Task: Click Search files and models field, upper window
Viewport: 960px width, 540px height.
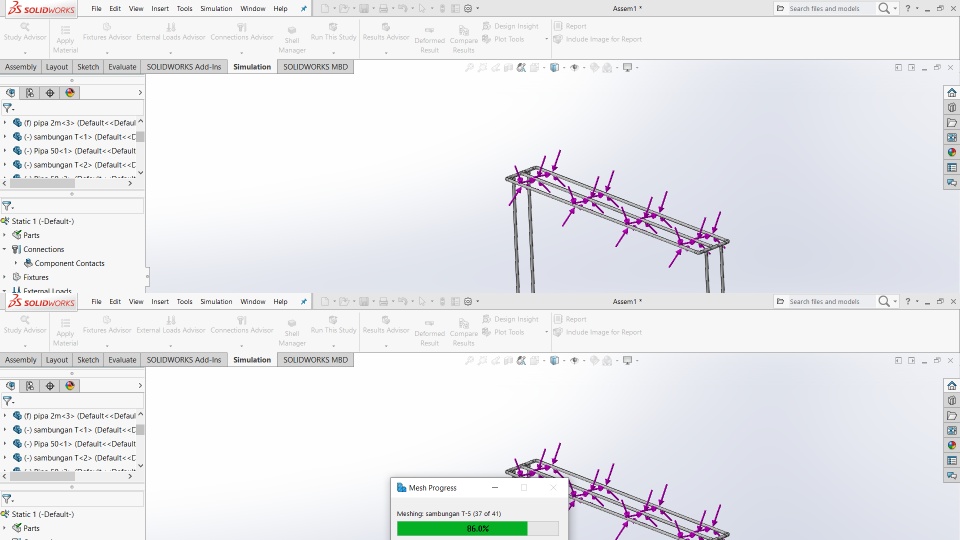Action: (824, 9)
